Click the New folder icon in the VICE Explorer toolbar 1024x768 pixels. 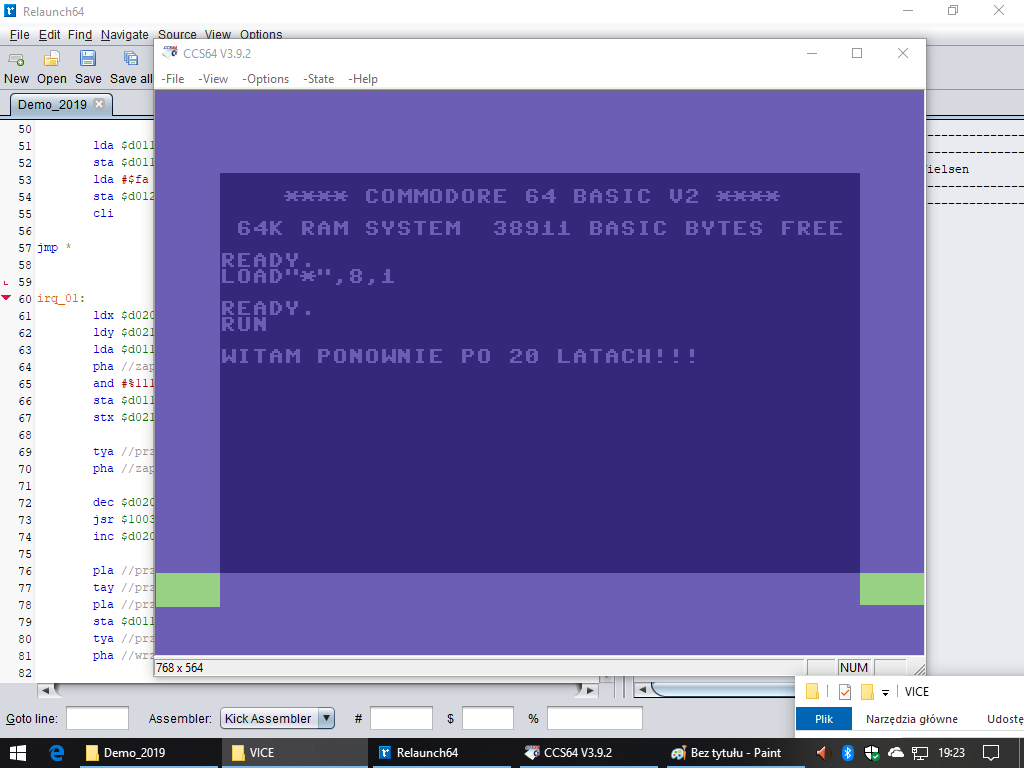[x=867, y=692]
